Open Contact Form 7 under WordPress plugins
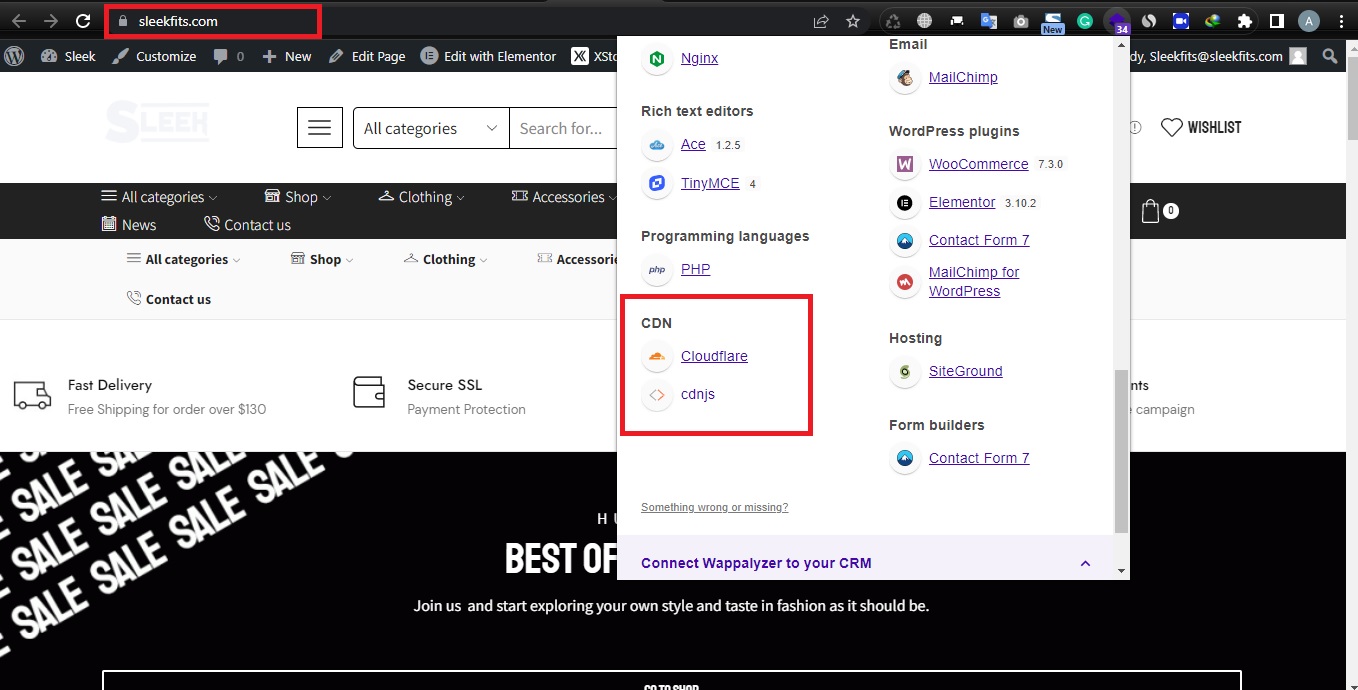1358x690 pixels. pyautogui.click(x=979, y=240)
